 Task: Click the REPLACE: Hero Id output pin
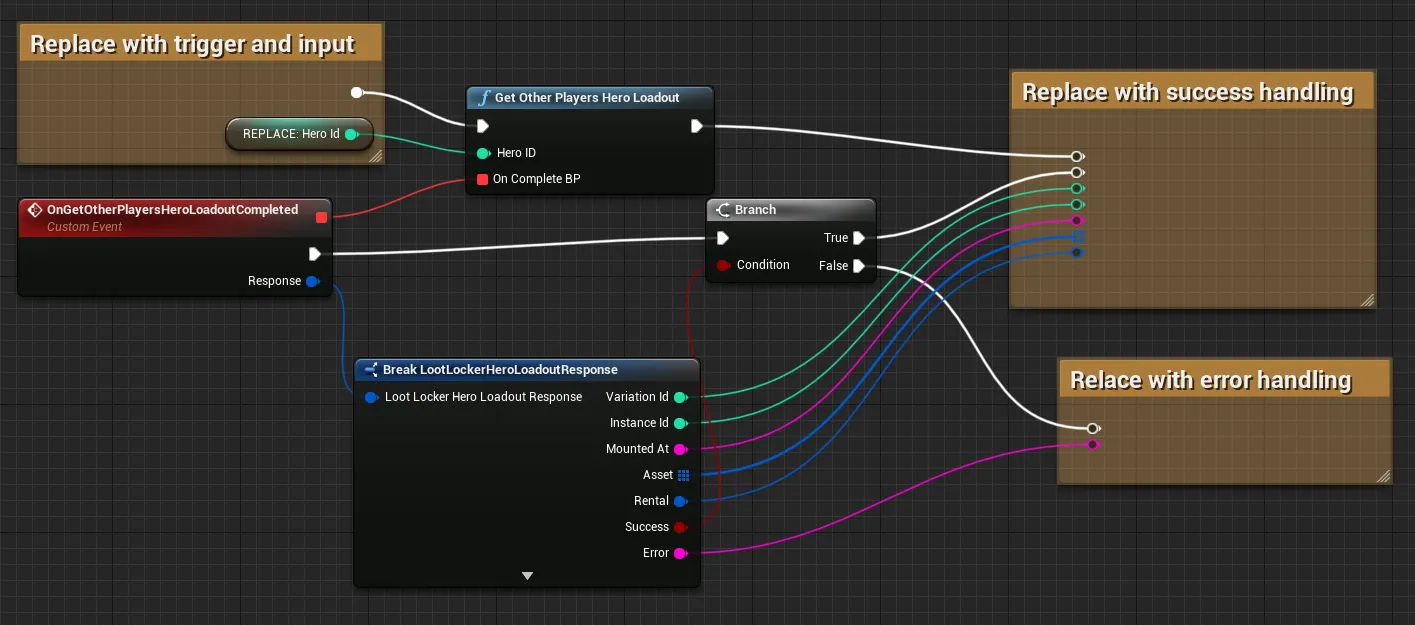[351, 134]
